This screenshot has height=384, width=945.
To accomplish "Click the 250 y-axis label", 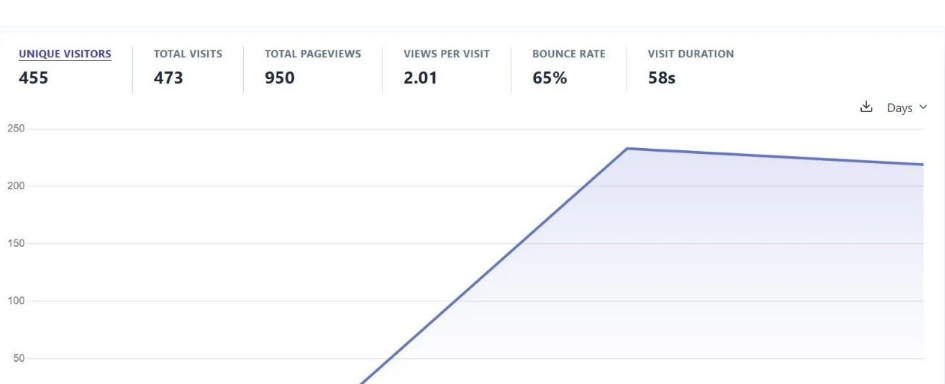I will [x=16, y=128].
